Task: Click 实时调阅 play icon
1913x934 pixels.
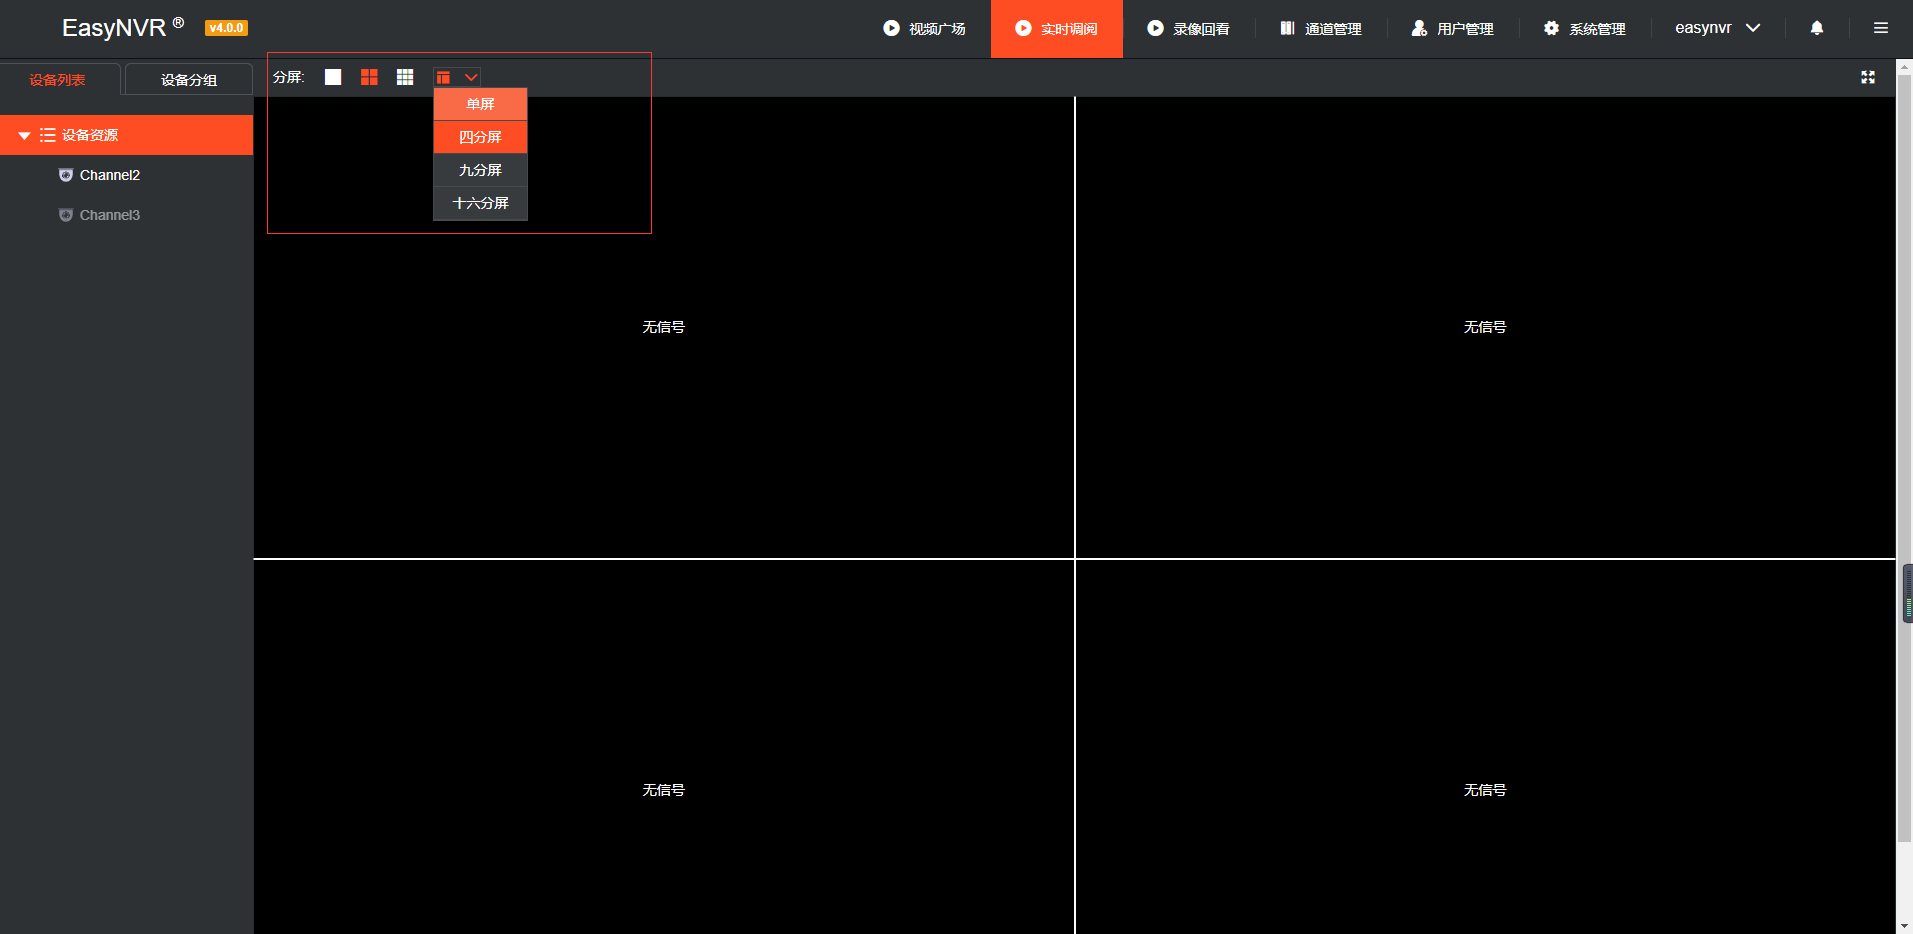Action: coord(1023,28)
